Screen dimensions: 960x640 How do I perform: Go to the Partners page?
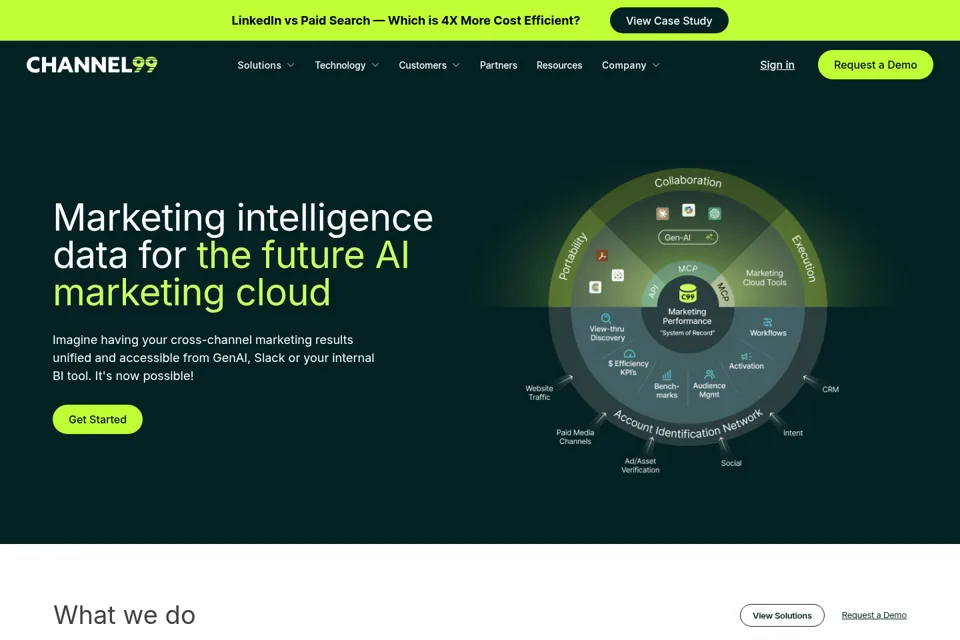pyautogui.click(x=498, y=65)
